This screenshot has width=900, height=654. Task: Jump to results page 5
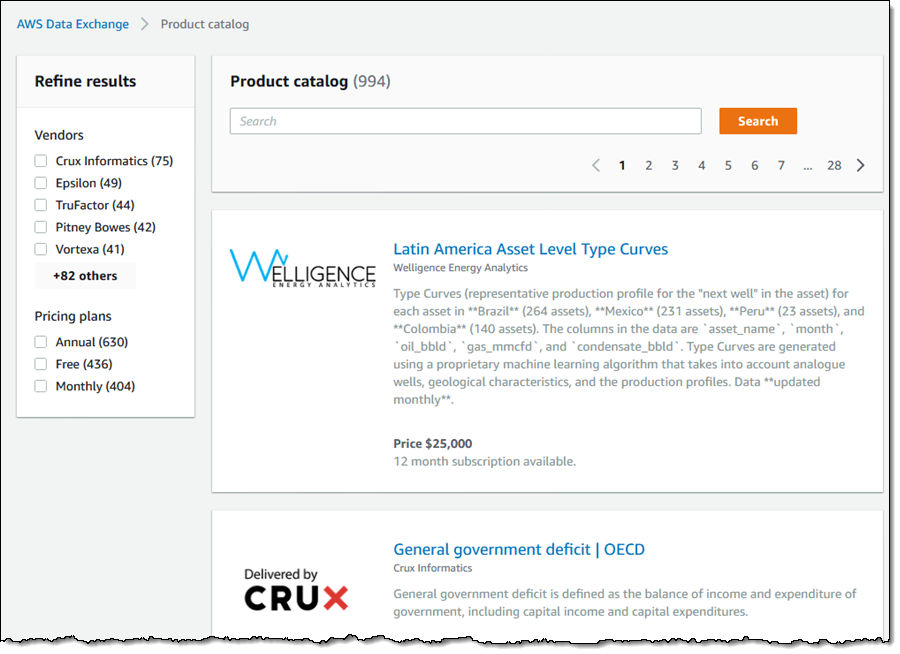728,165
